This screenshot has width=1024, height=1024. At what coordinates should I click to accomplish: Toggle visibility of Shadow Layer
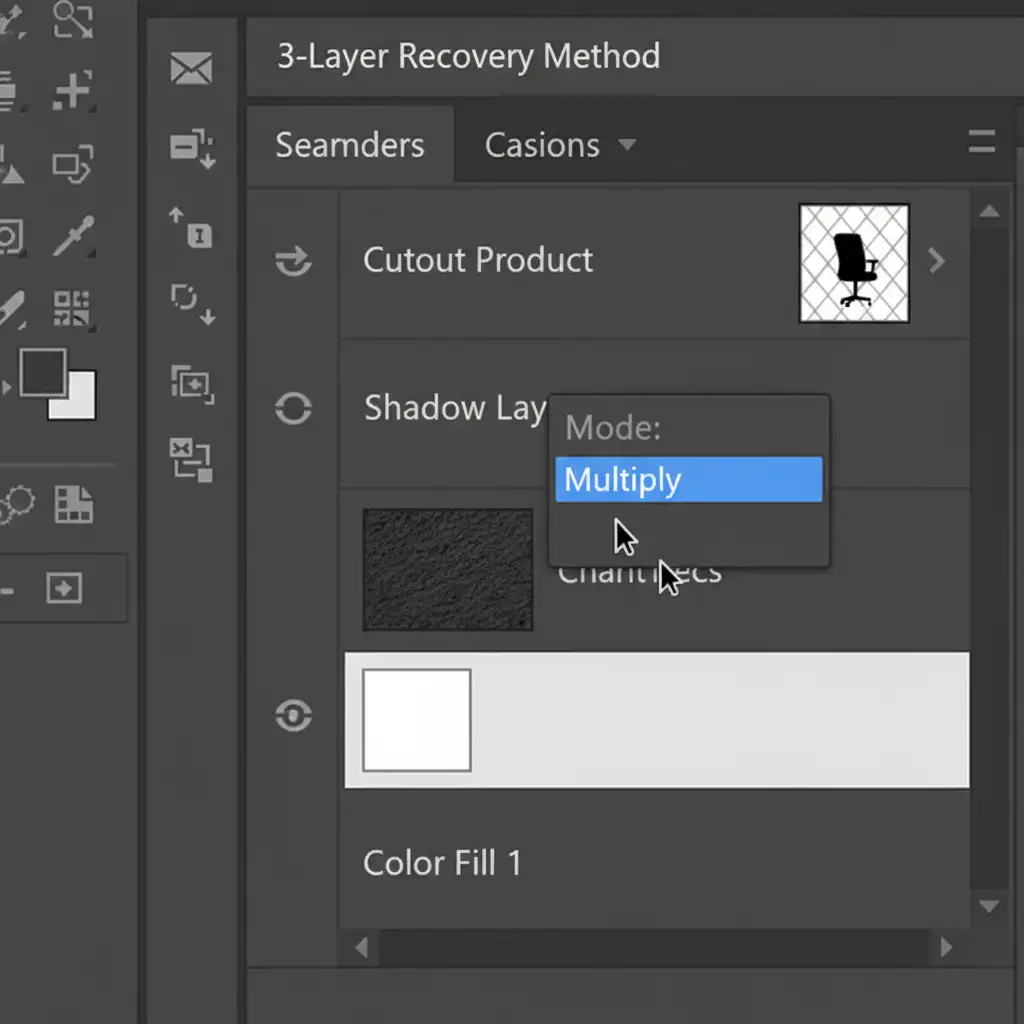[293, 408]
